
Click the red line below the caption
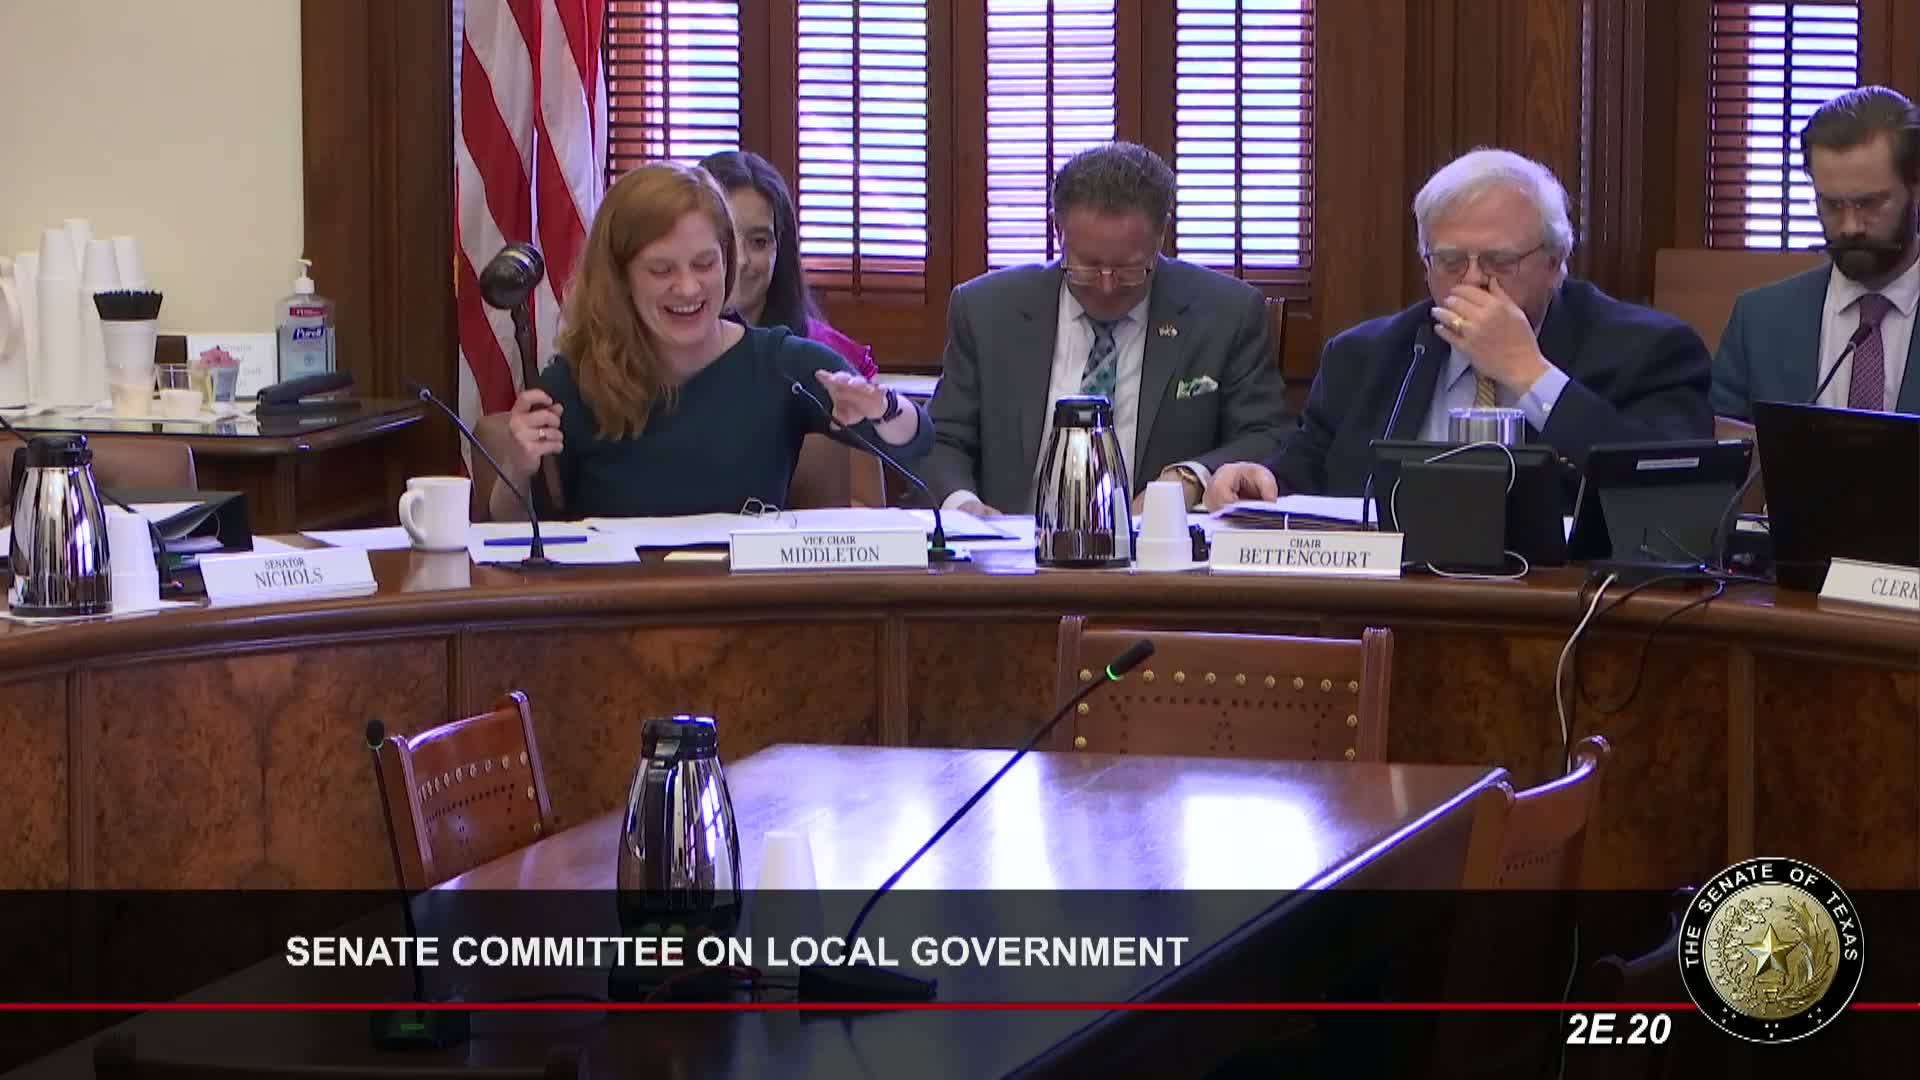(800, 1005)
